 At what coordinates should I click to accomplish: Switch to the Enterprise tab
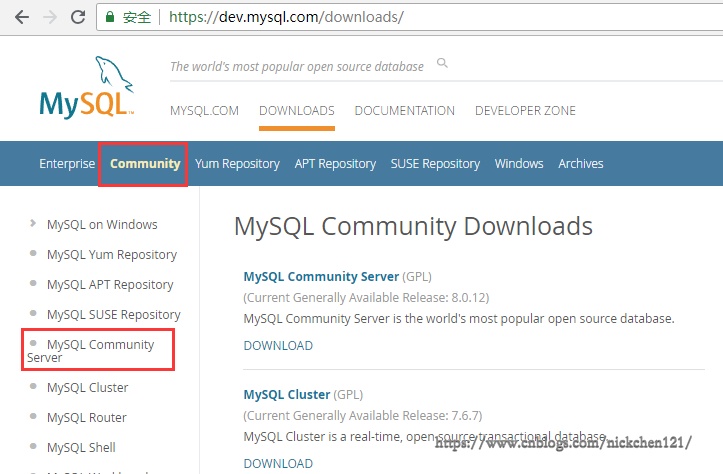(67, 164)
